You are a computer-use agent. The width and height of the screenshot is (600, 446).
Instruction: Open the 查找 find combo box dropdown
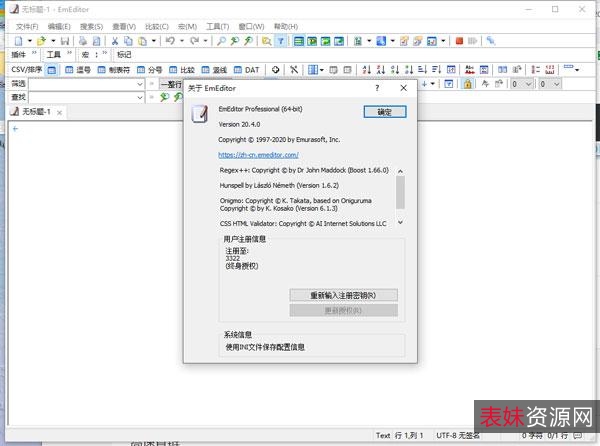click(x=140, y=98)
